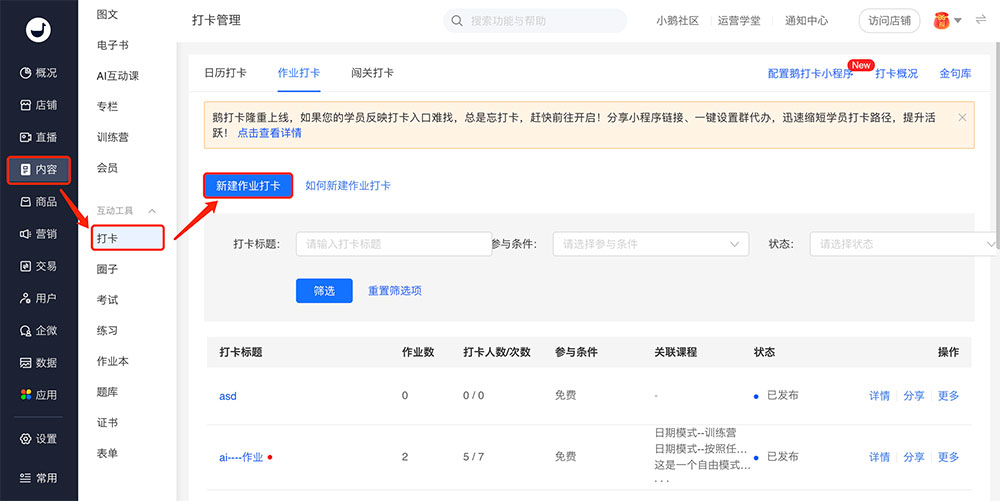Focus the 打卡标题 input field

[x=393, y=244]
